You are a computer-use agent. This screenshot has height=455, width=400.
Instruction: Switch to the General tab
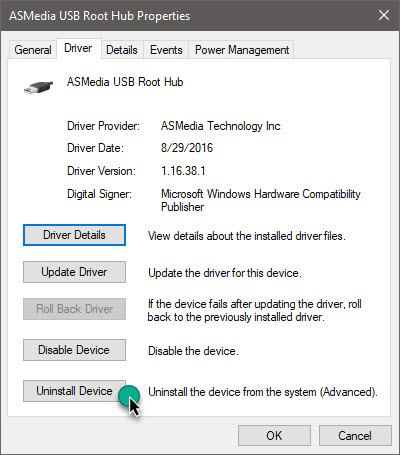point(33,50)
